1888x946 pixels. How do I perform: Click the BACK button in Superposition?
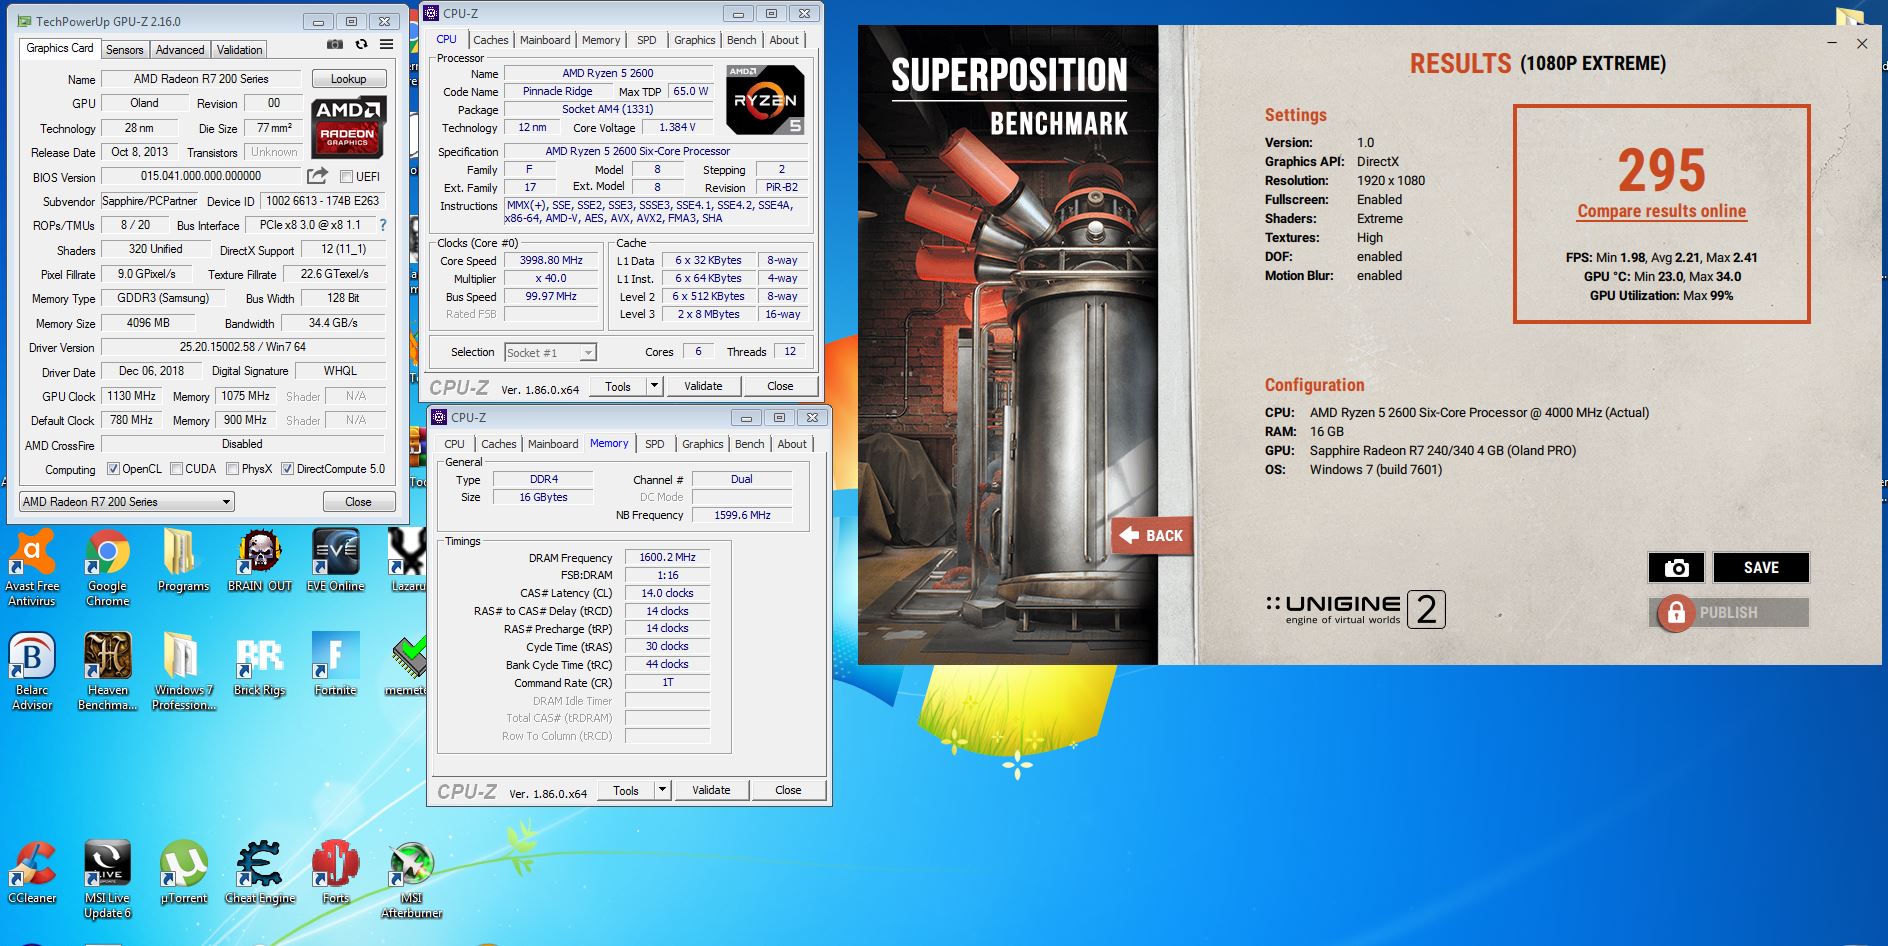pyautogui.click(x=1152, y=536)
